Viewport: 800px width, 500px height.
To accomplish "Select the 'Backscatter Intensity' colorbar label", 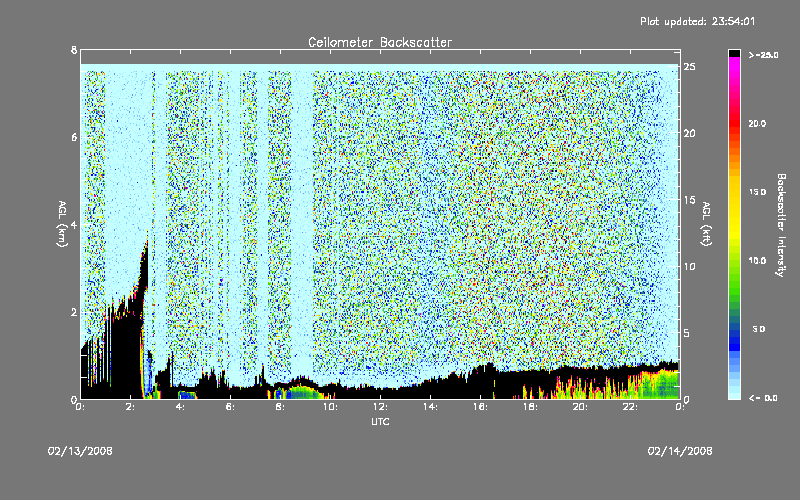I will click(x=781, y=225).
